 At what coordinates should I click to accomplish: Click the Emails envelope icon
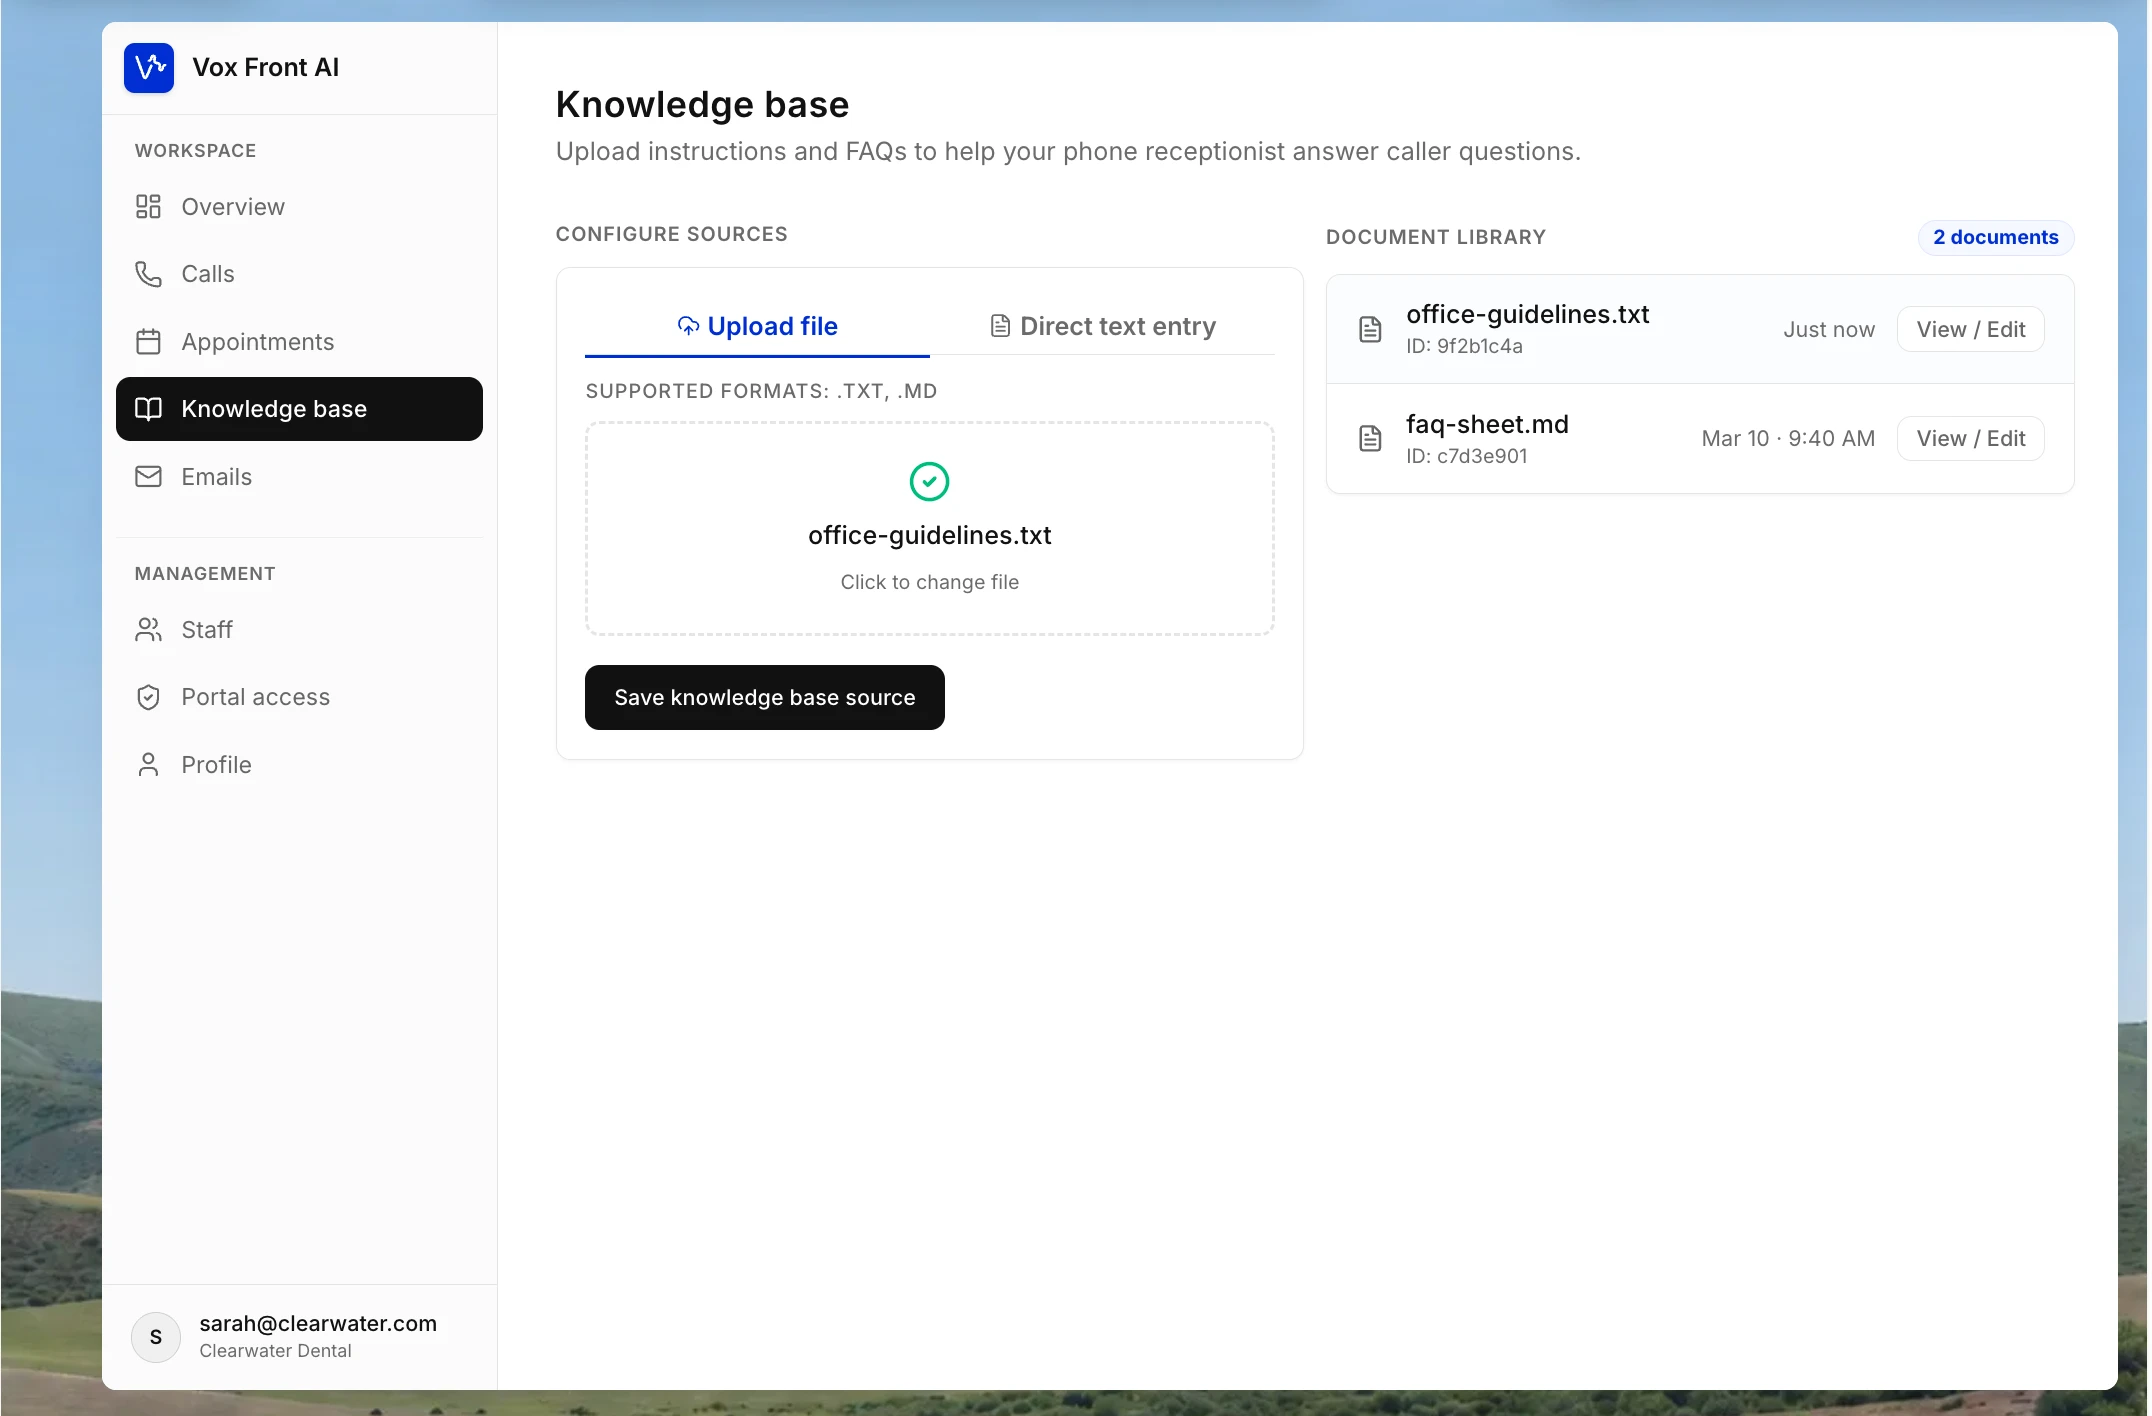pyautogui.click(x=148, y=477)
